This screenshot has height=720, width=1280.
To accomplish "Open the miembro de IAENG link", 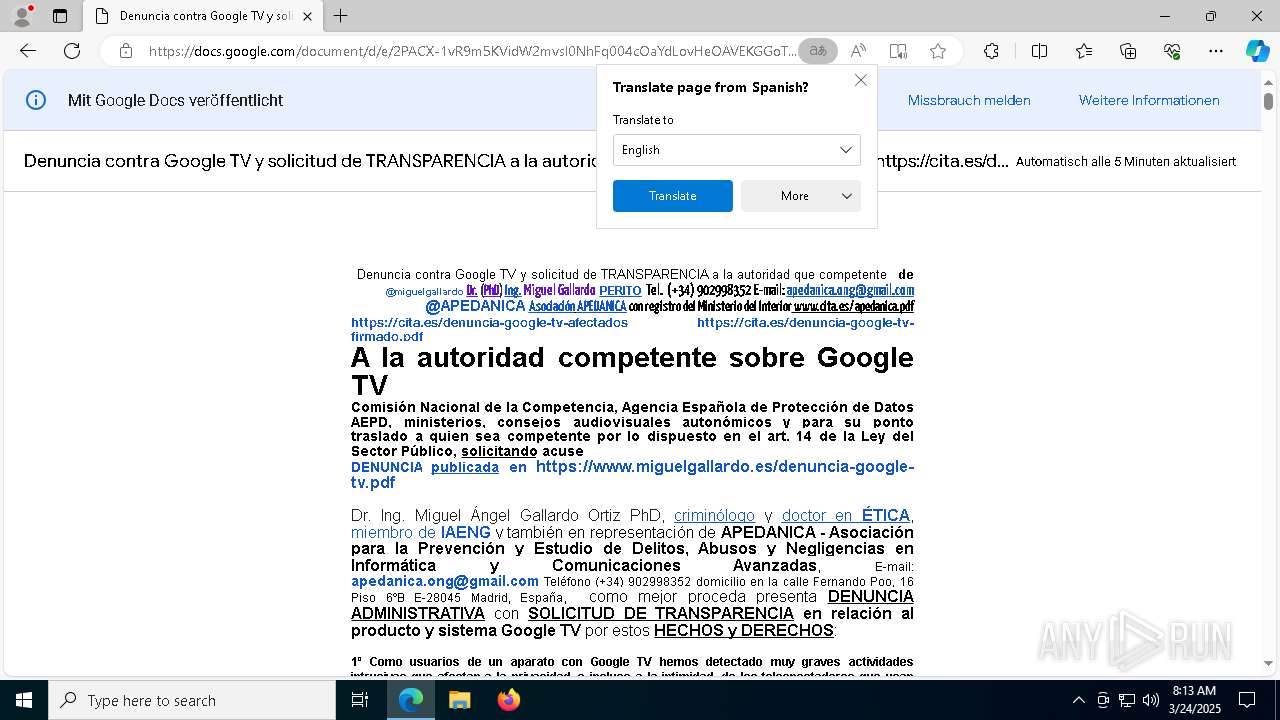I will pos(421,532).
